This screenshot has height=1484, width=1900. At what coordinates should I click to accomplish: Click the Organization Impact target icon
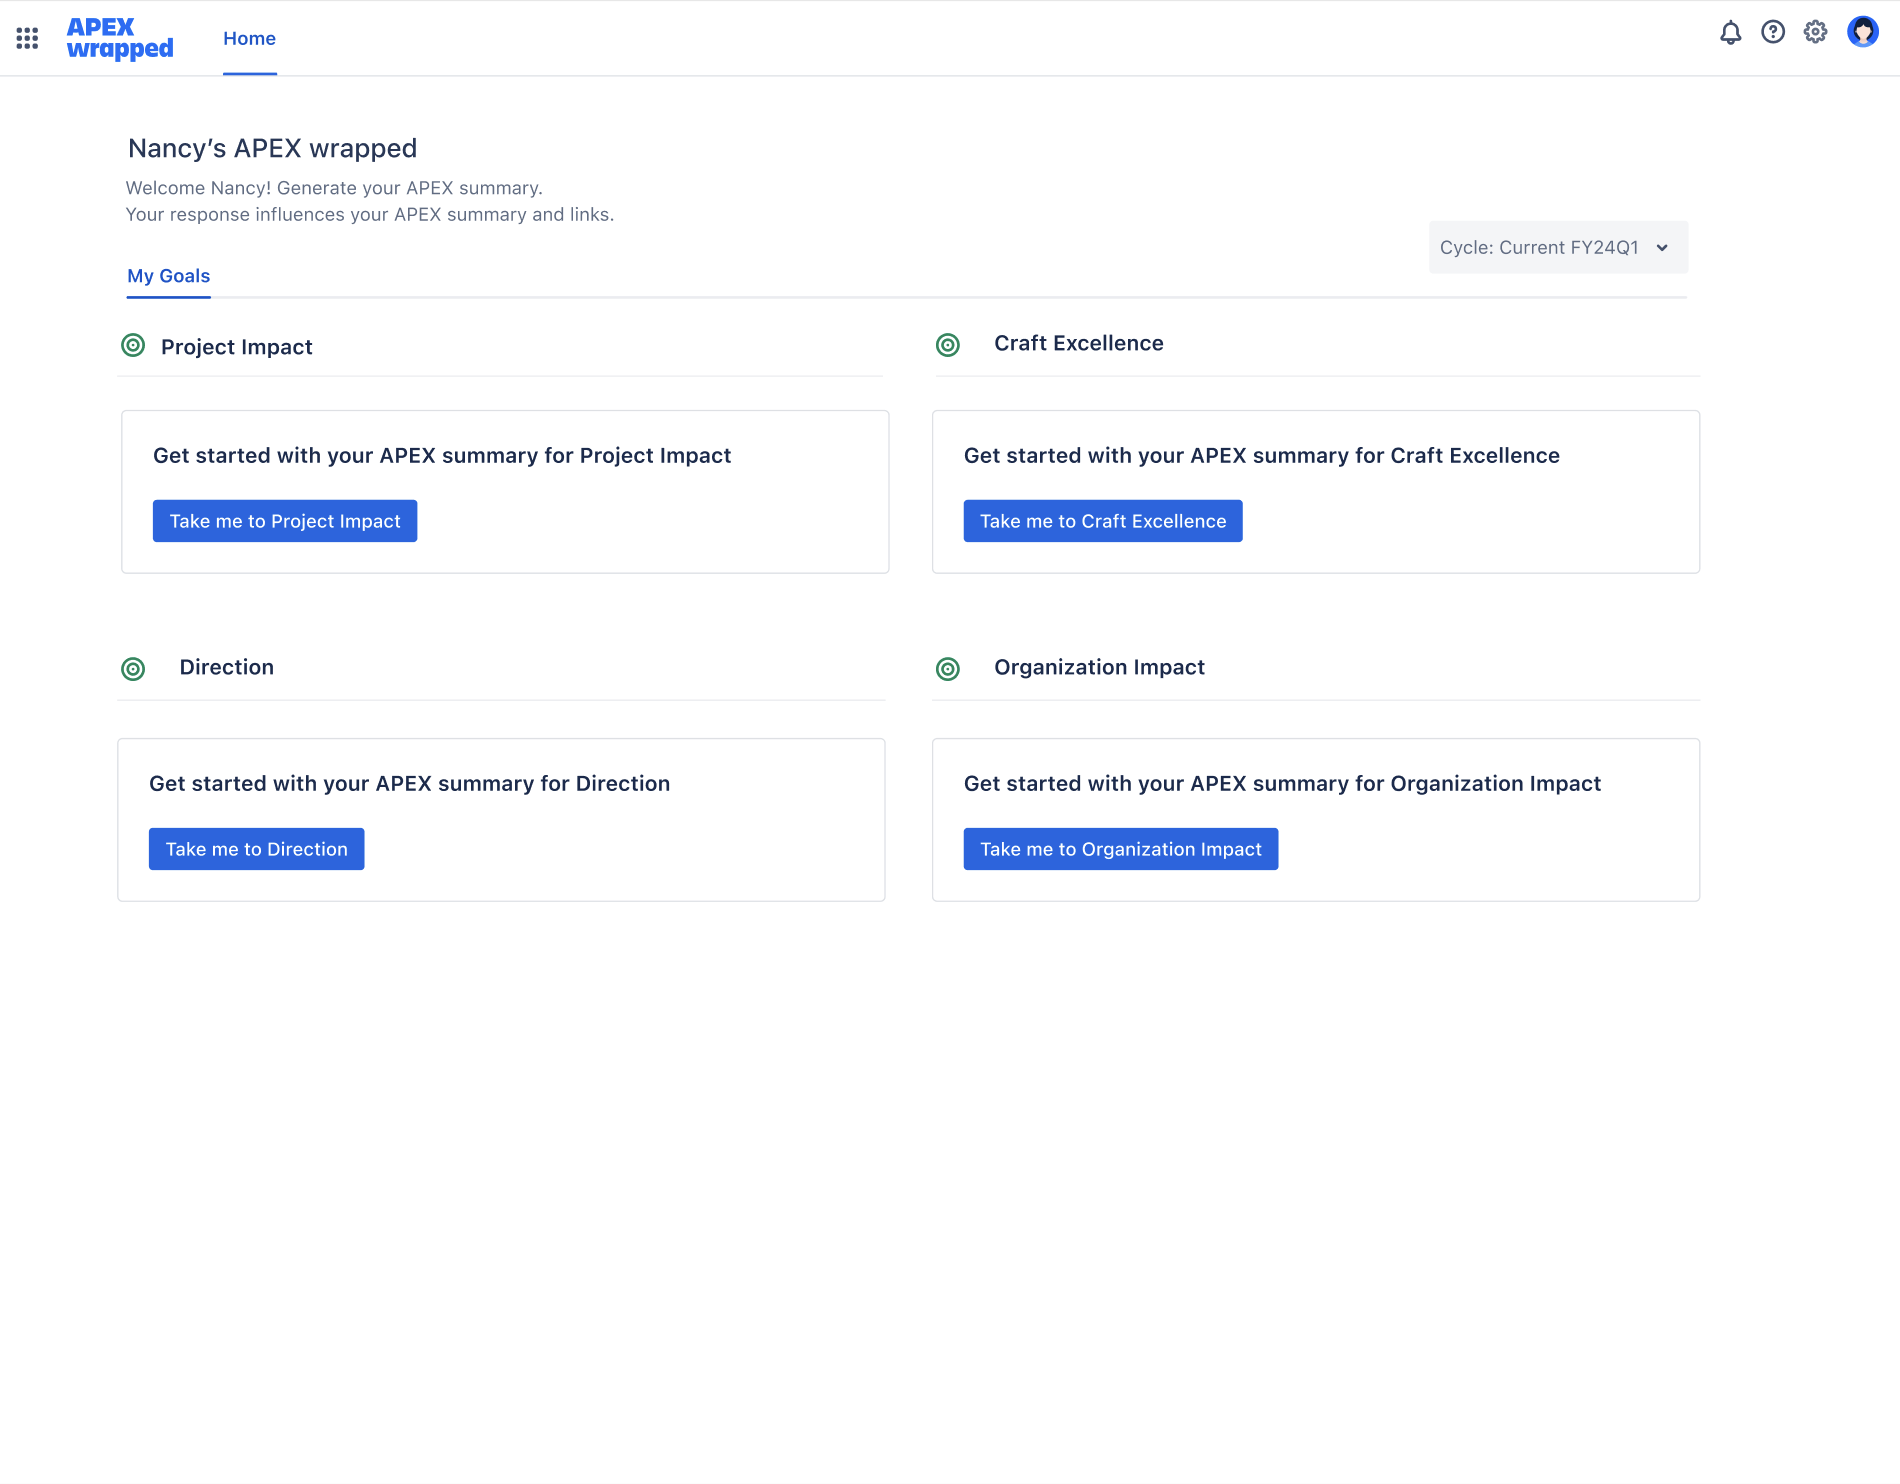tap(948, 669)
